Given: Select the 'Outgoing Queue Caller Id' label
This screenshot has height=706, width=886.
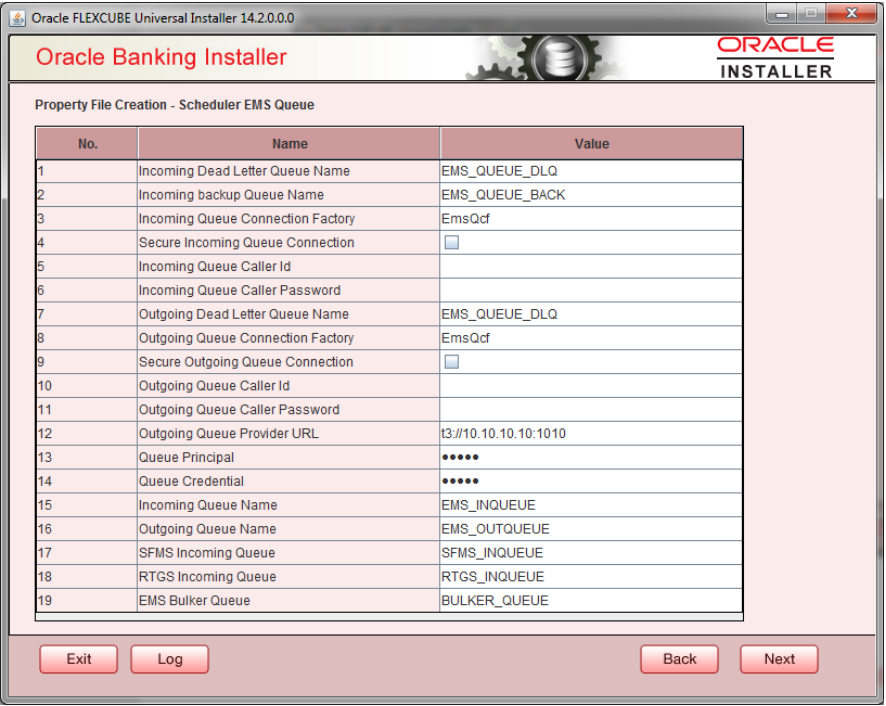Looking at the screenshot, I should pos(214,386).
